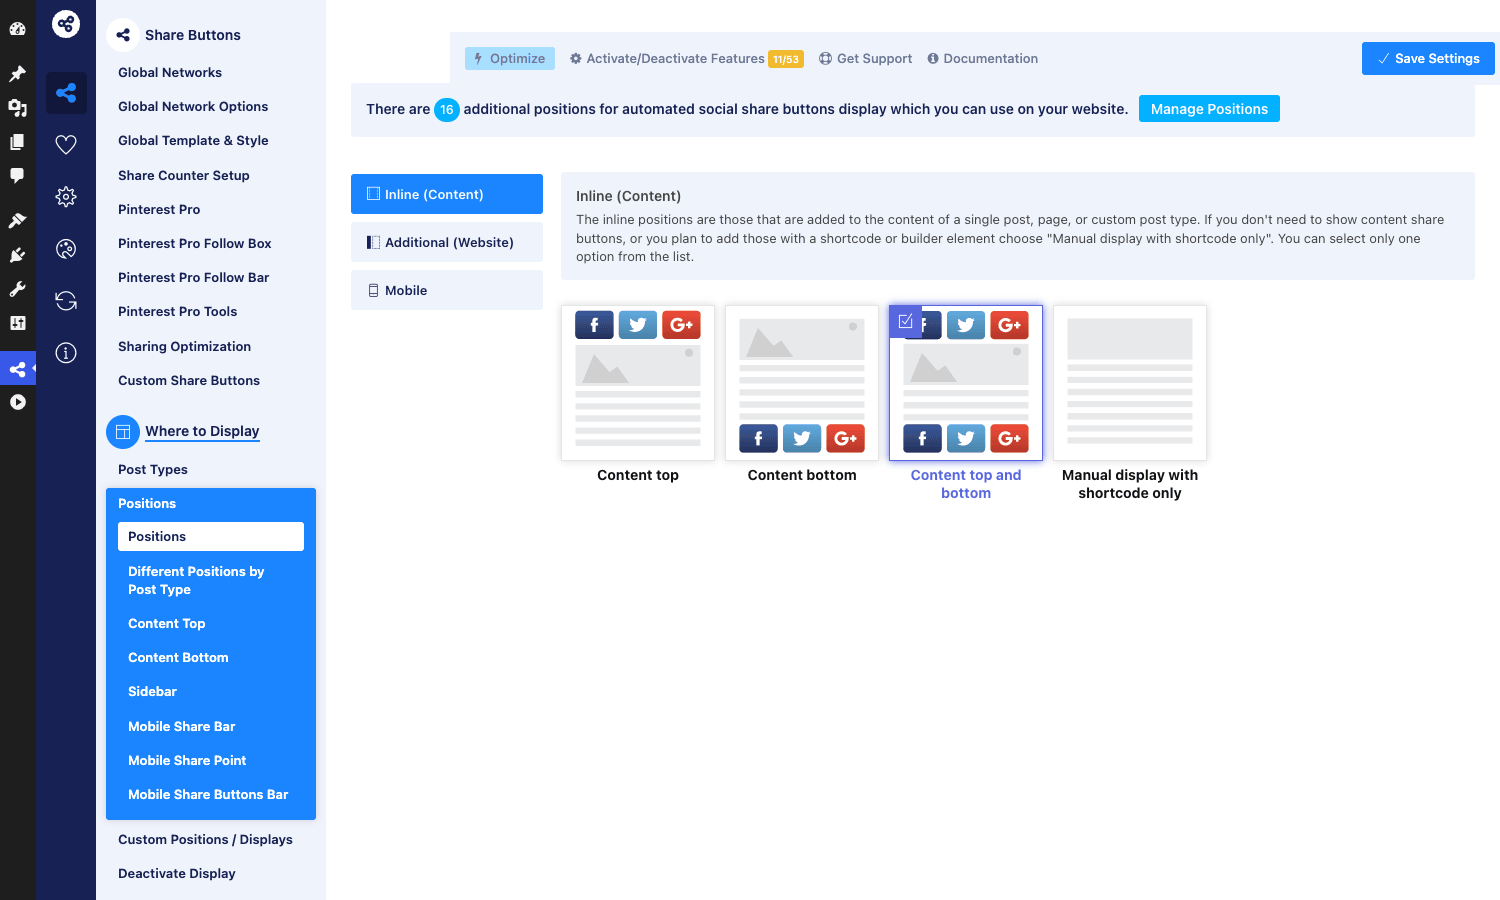Screen dimensions: 1500x900
Task: Click the 16 additional positions badge
Action: tap(447, 109)
